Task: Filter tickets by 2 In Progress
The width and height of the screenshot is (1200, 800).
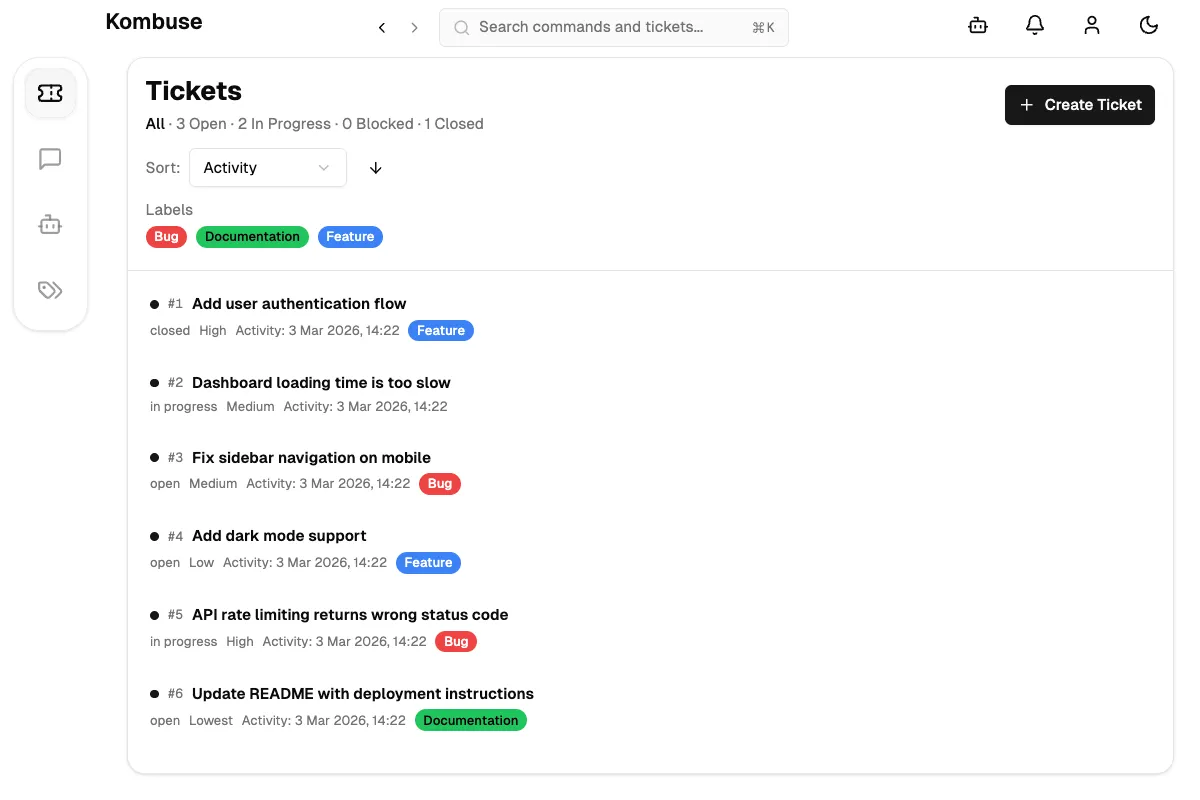Action: point(284,124)
